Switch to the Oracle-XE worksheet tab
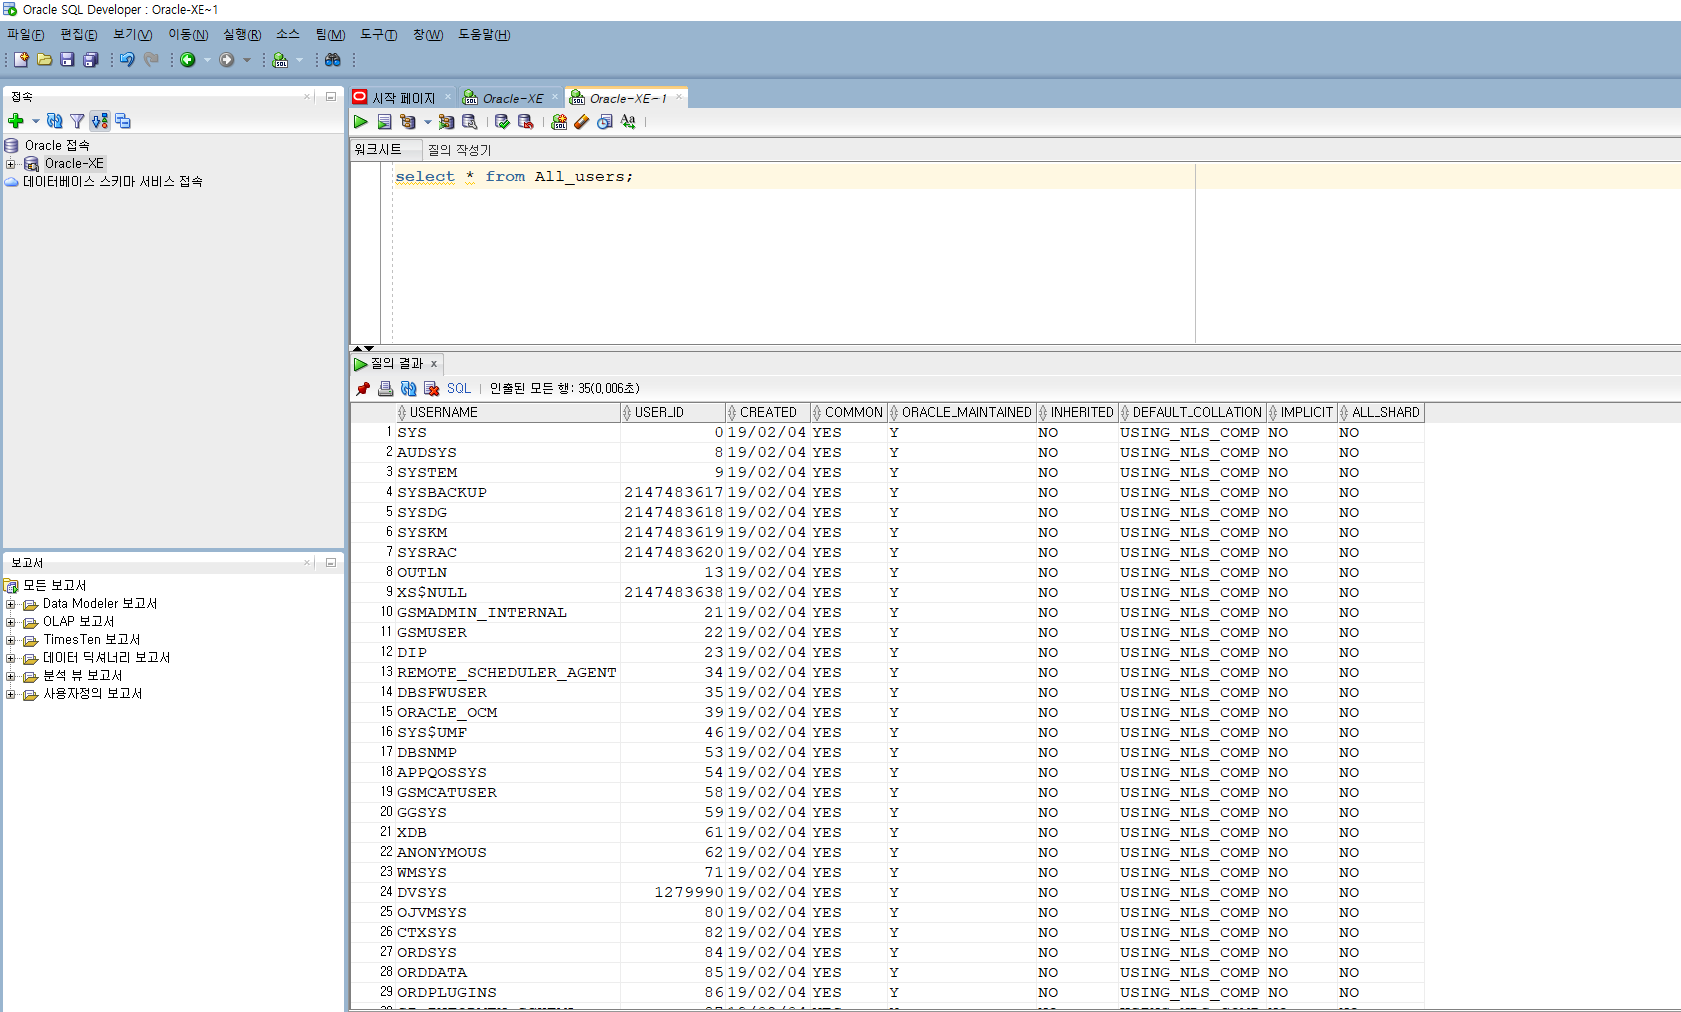This screenshot has height=1012, width=1681. [x=512, y=98]
